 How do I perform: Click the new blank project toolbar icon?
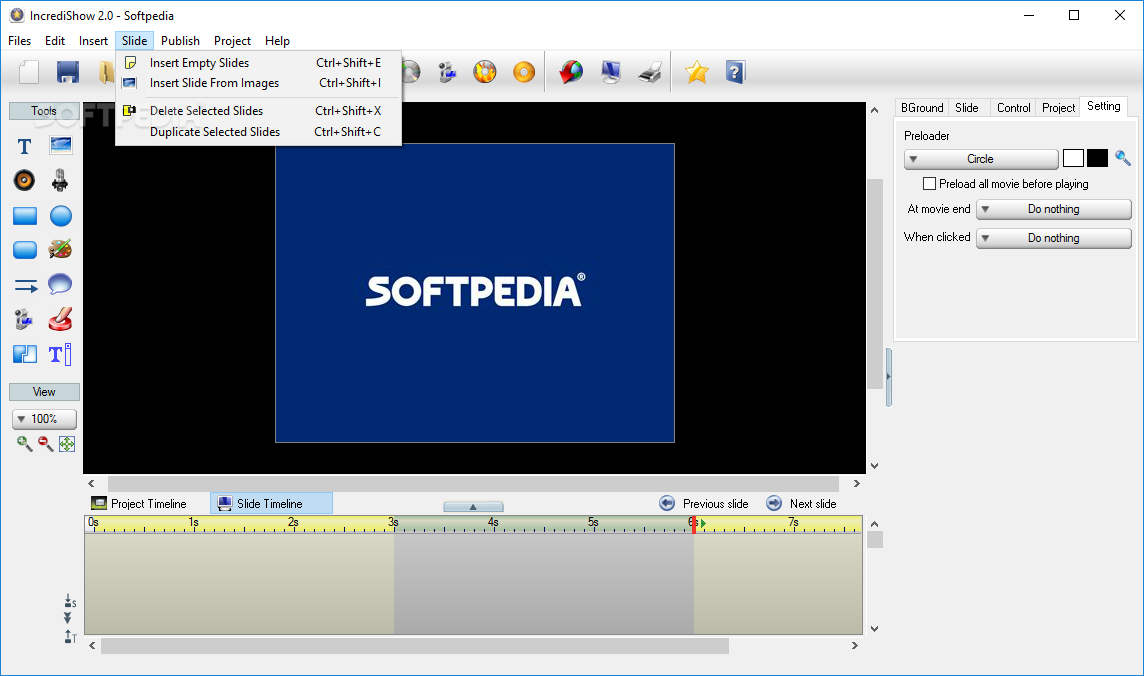29,72
